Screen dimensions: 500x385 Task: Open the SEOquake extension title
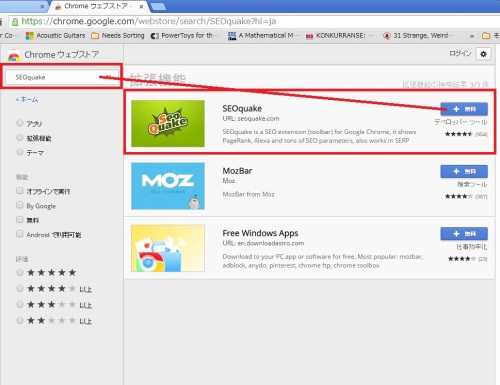coord(242,108)
